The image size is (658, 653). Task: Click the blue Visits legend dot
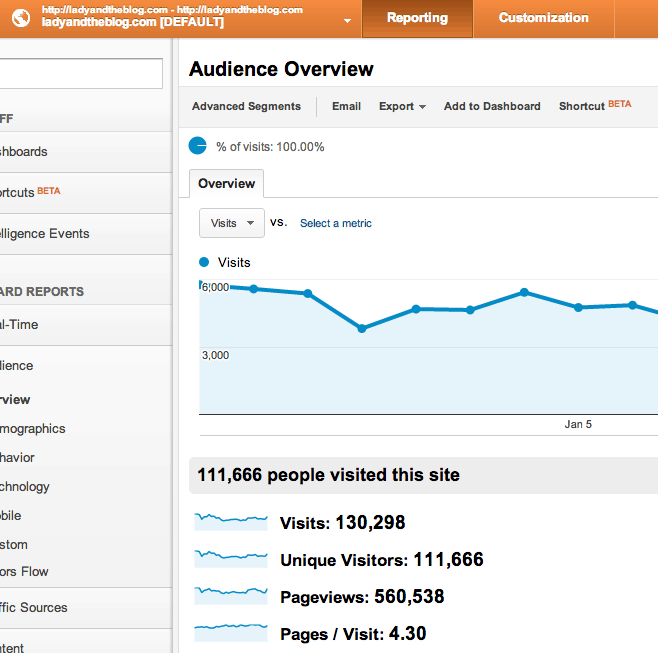205,262
